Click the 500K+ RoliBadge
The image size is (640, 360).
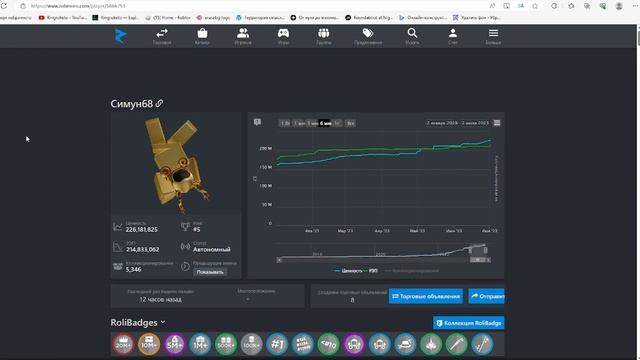(x=226, y=344)
